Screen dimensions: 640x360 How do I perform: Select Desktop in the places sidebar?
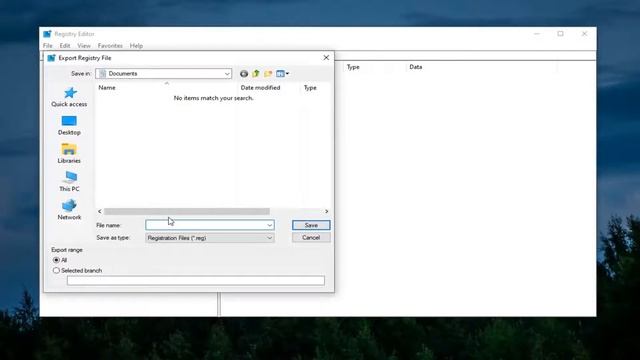(x=69, y=125)
